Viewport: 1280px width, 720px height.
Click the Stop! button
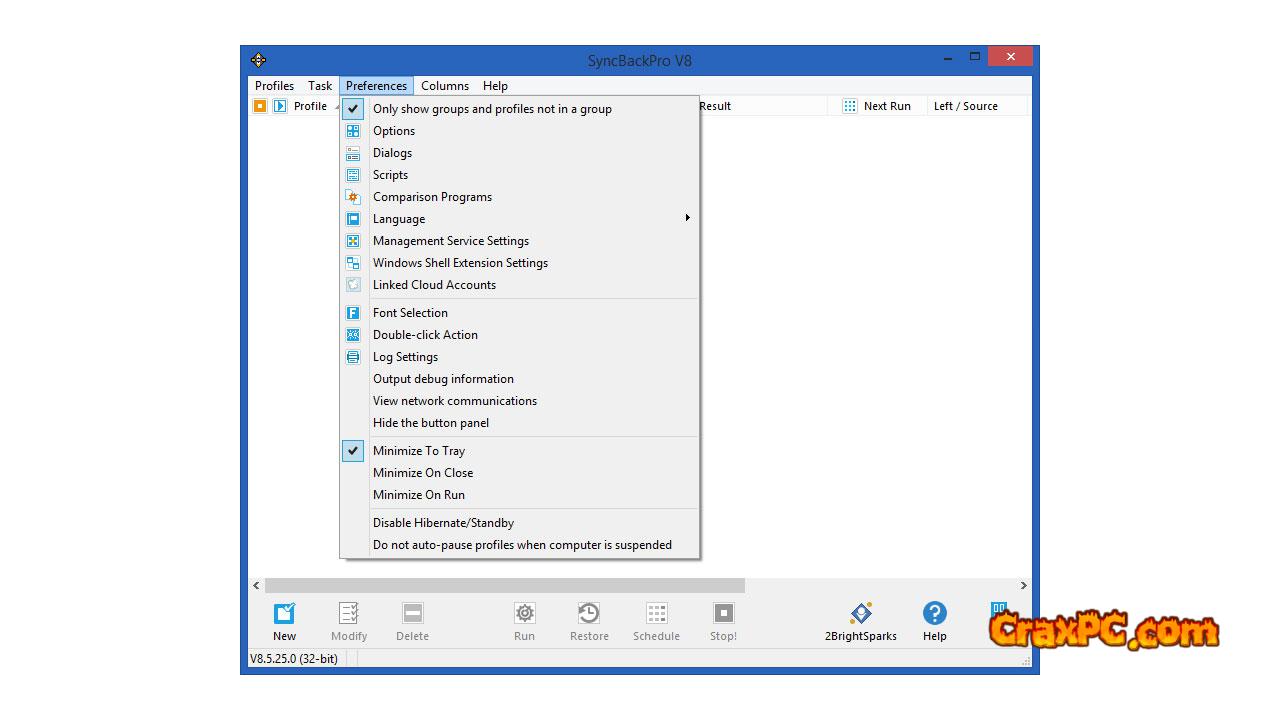click(x=723, y=621)
